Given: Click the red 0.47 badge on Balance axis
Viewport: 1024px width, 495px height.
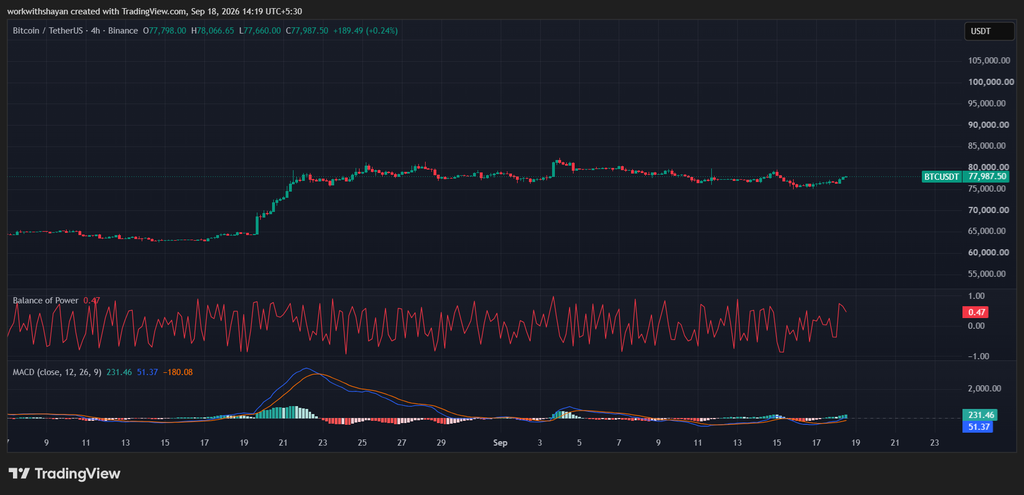Looking at the screenshot, I should [x=976, y=312].
